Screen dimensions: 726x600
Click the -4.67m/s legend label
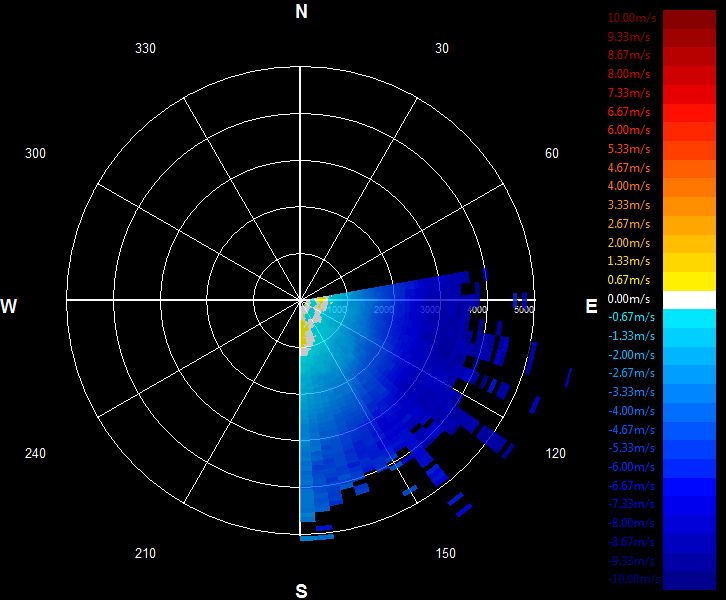click(631, 430)
